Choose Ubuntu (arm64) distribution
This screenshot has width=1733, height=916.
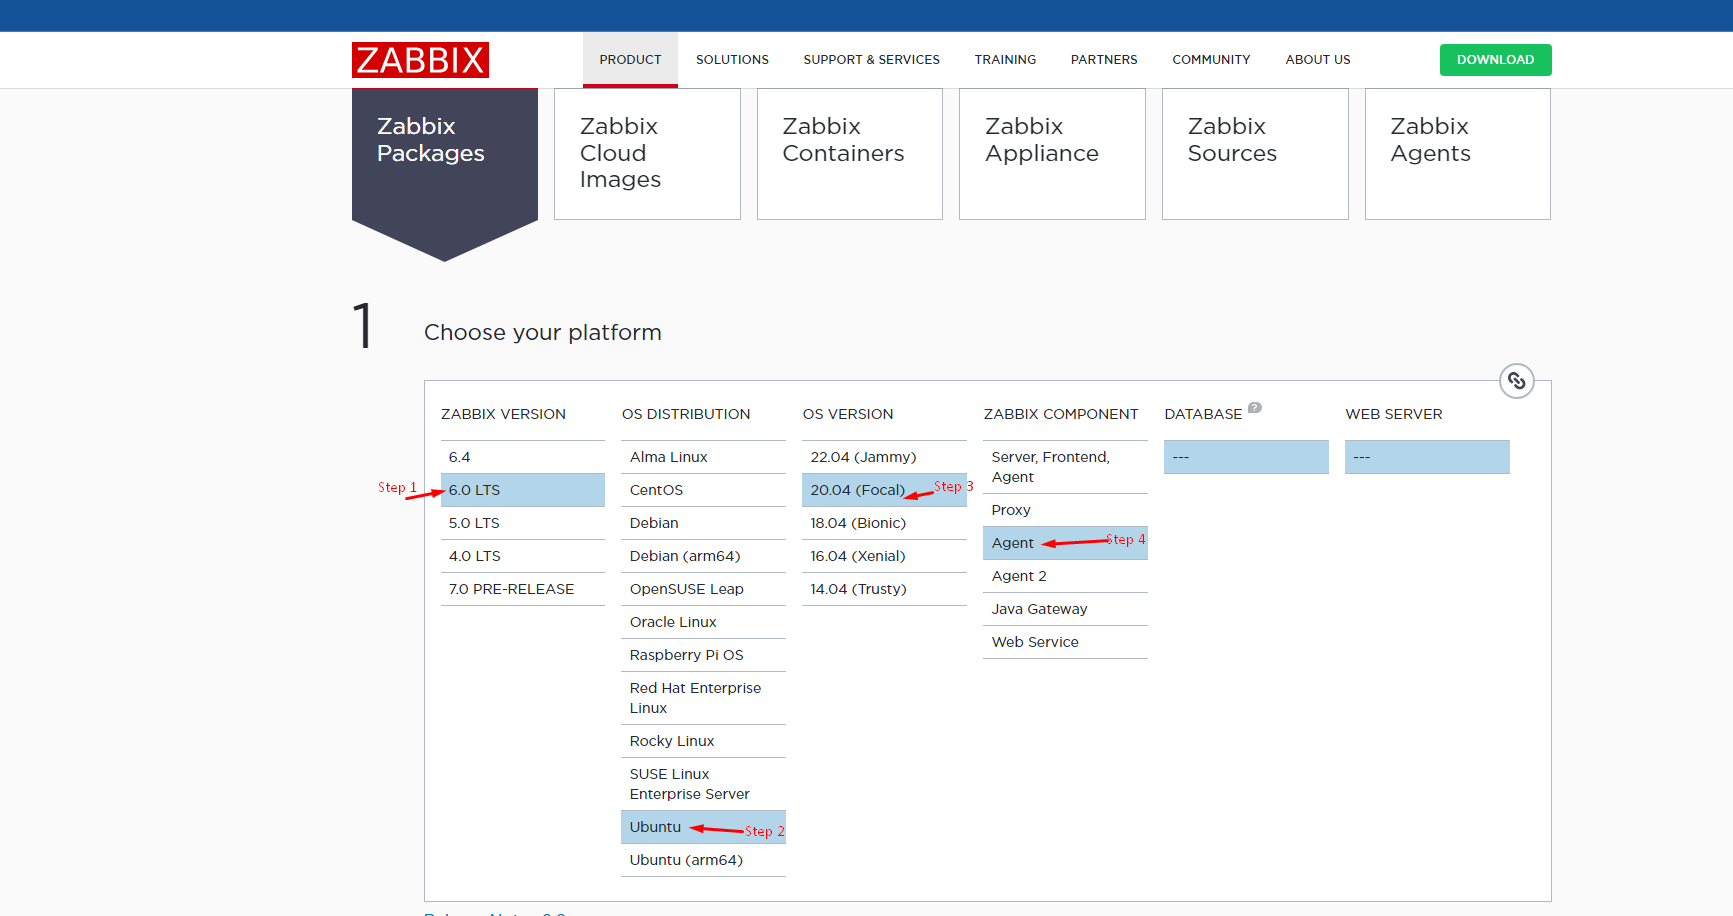pos(703,860)
